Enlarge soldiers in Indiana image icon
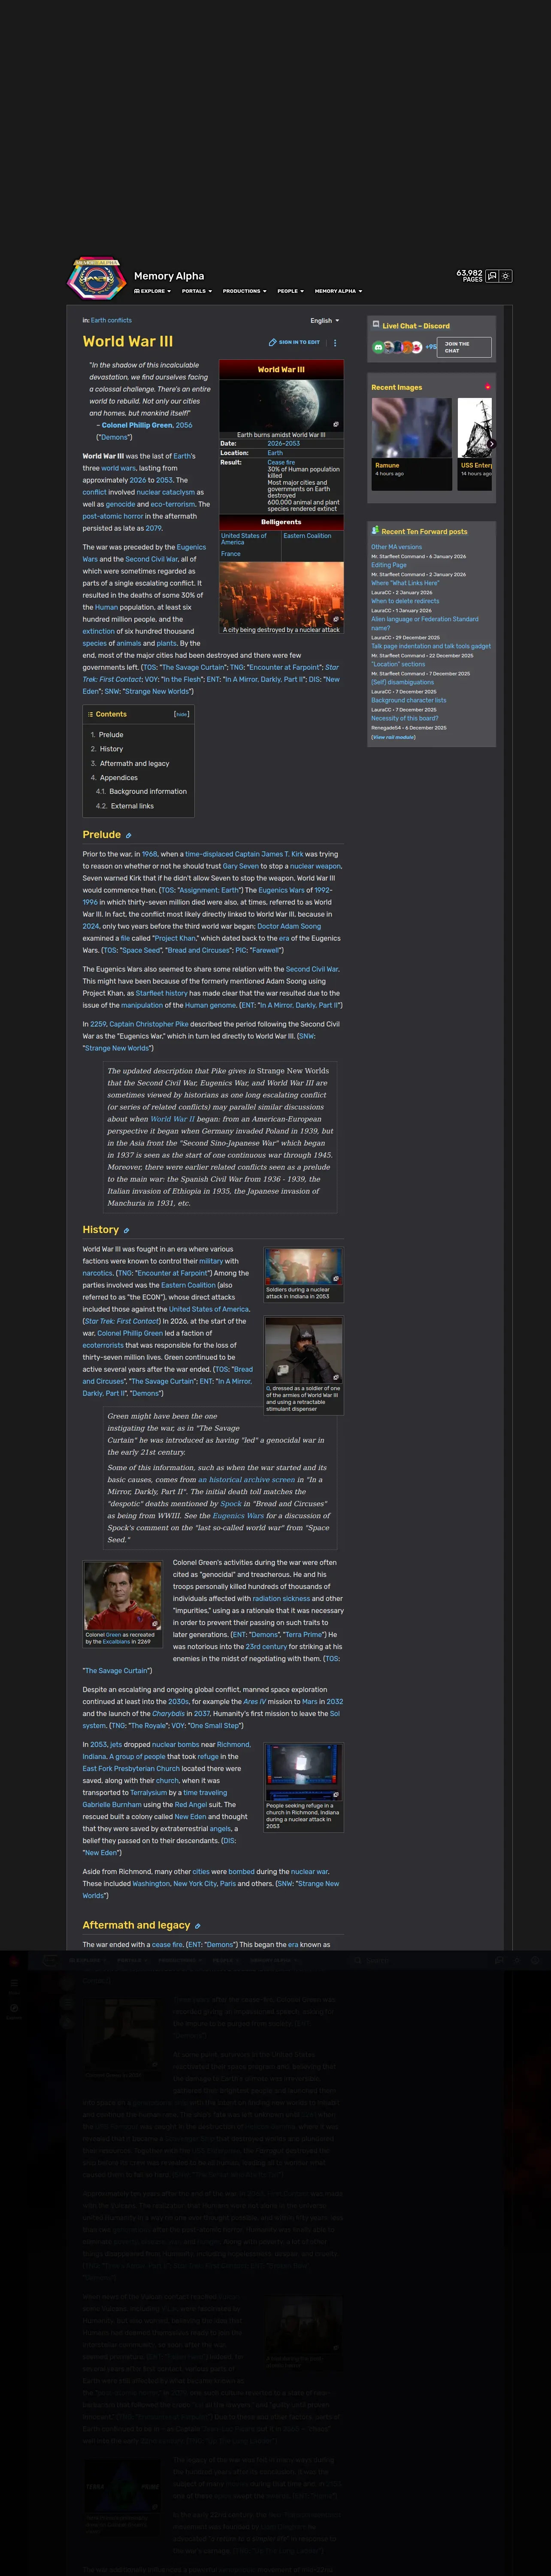 tap(336, 1278)
